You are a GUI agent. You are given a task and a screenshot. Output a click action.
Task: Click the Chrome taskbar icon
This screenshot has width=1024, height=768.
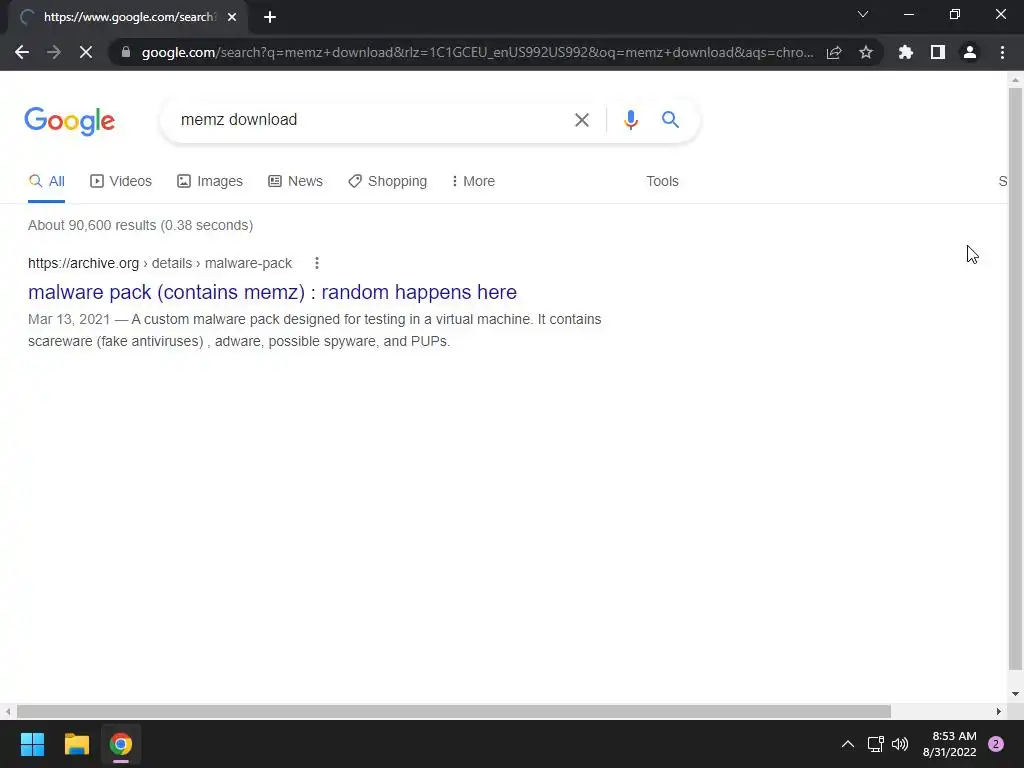pyautogui.click(x=121, y=744)
